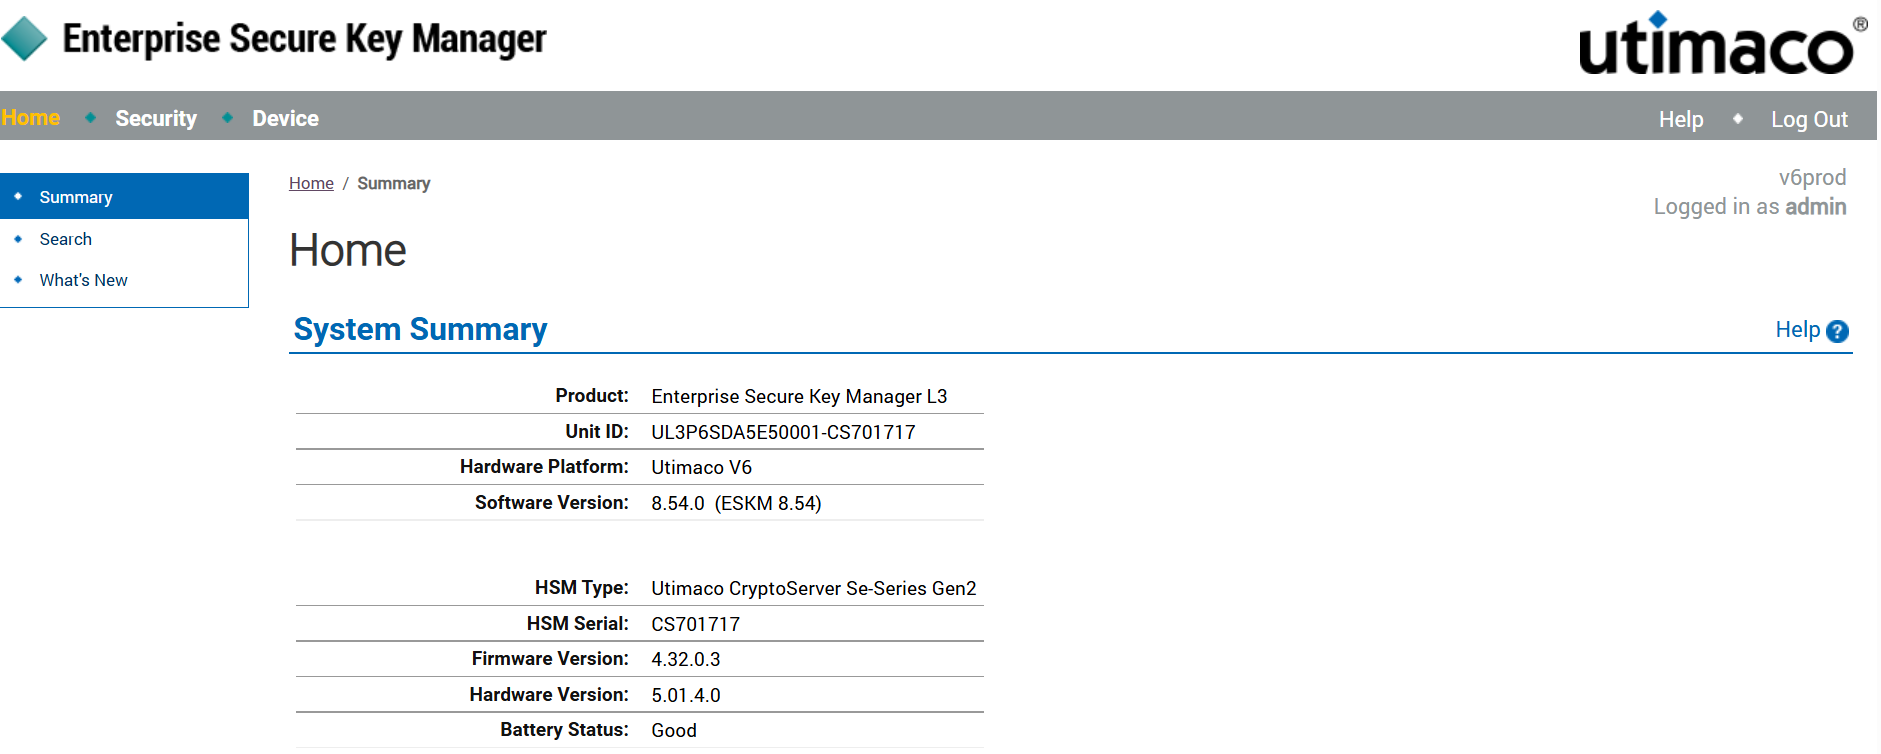1881x754 pixels.
Task: Open the blue question mark help icon
Action: tap(1837, 331)
